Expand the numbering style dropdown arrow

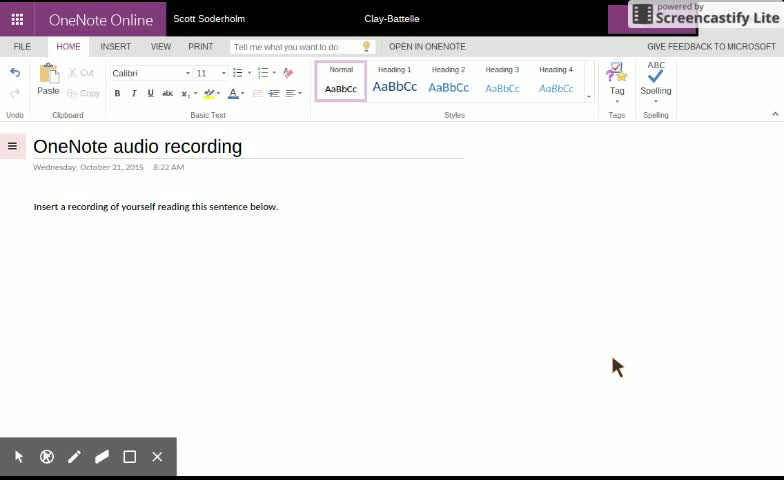pyautogui.click(x=274, y=73)
